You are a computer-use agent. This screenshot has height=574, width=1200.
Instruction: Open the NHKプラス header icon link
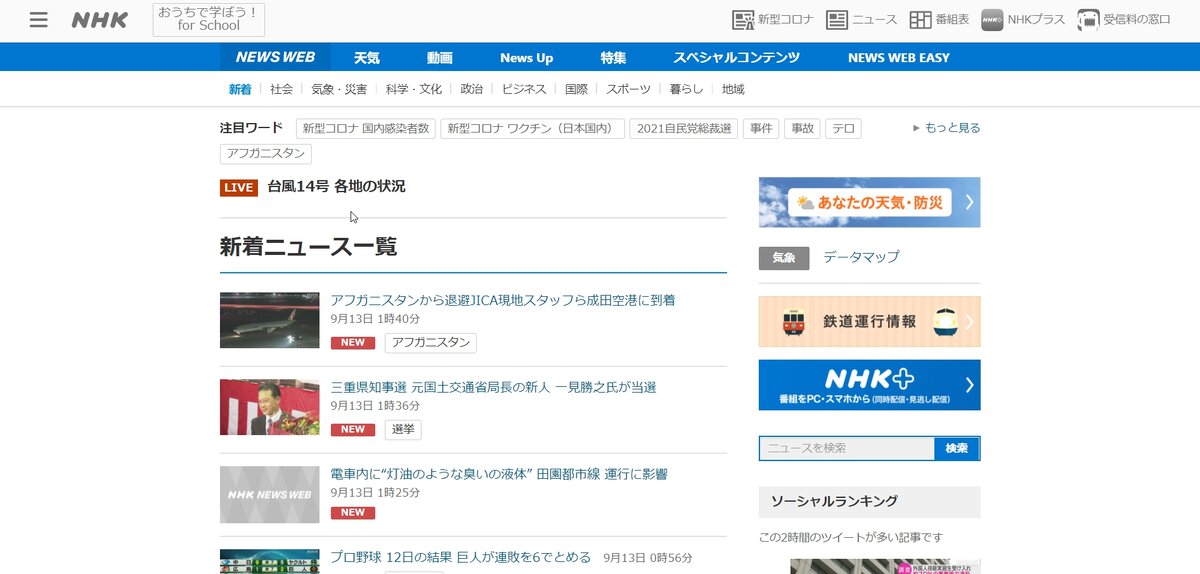click(1023, 20)
